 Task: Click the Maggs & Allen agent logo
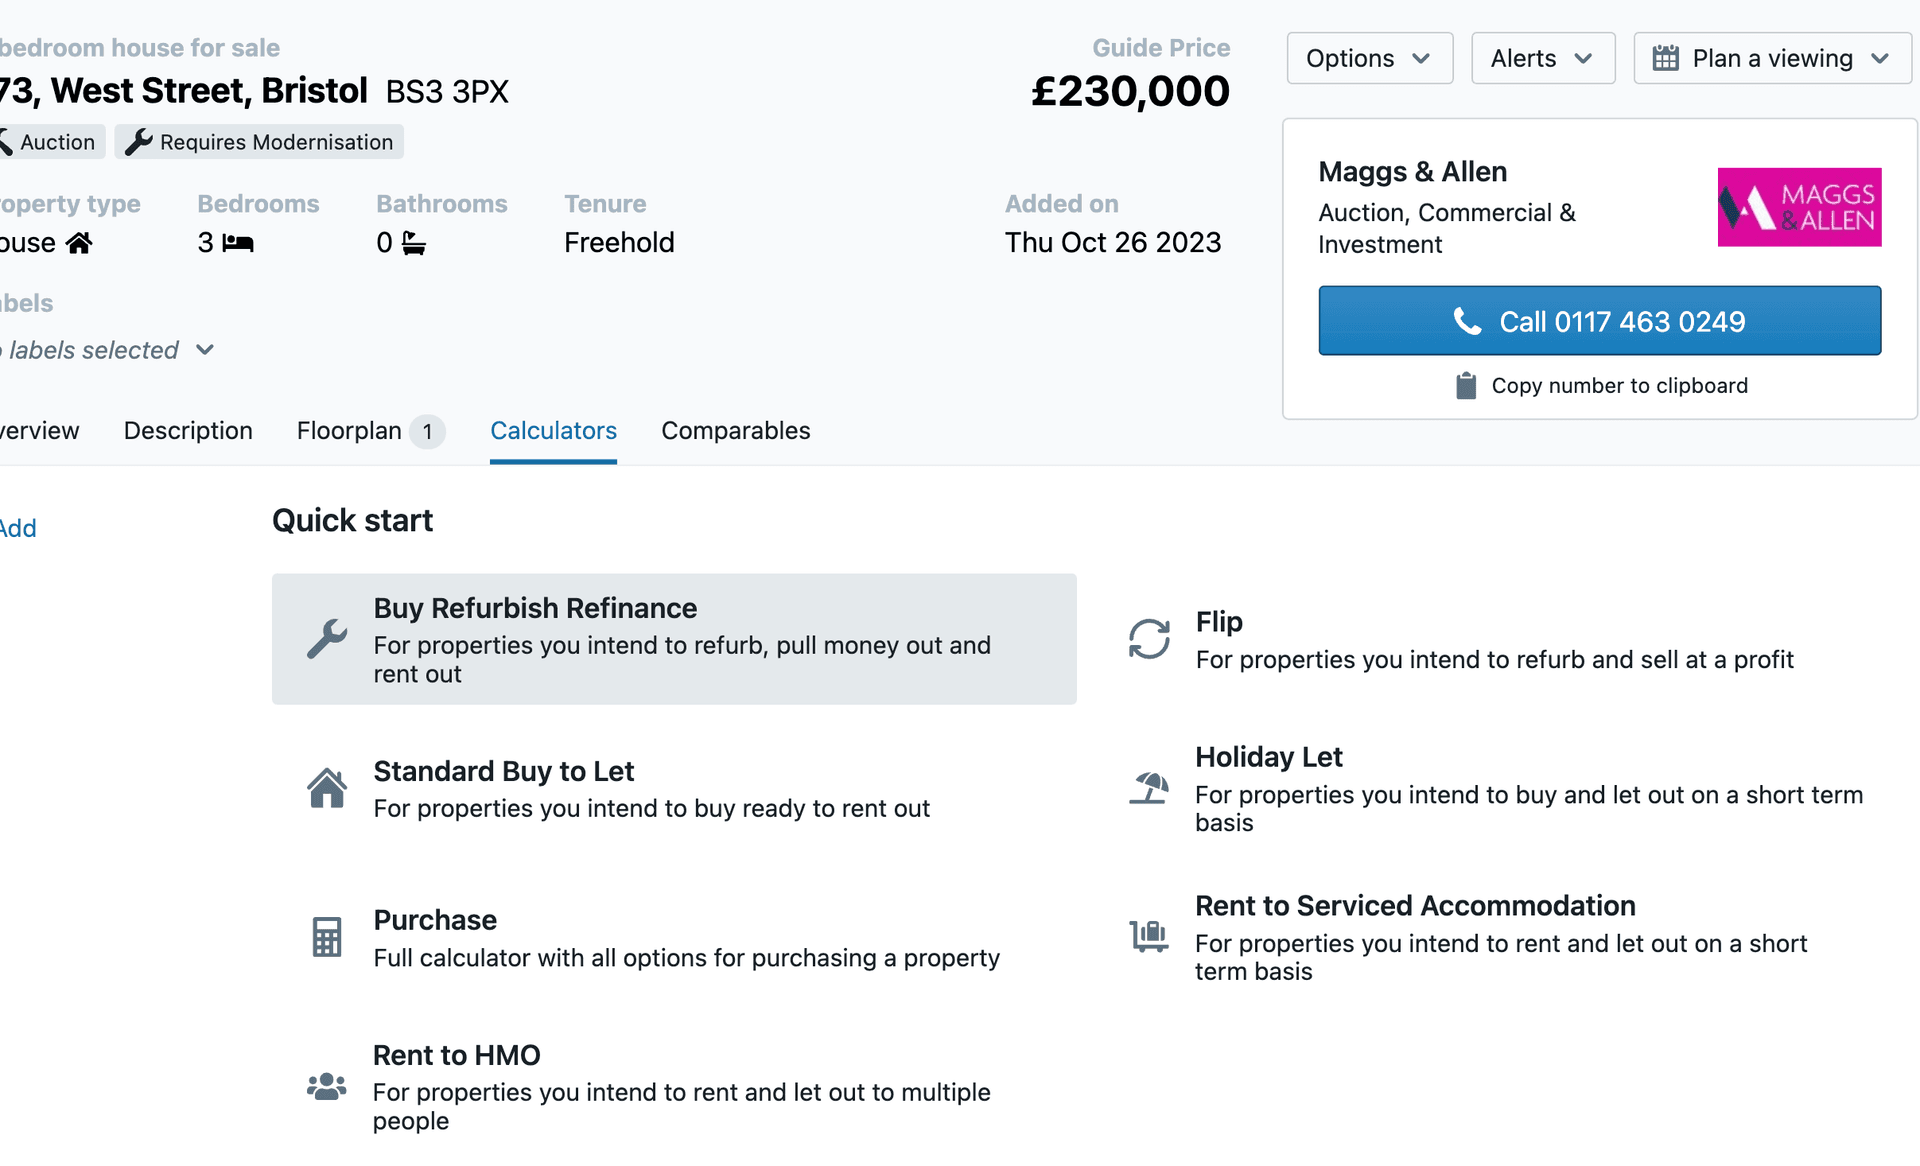tap(1799, 207)
